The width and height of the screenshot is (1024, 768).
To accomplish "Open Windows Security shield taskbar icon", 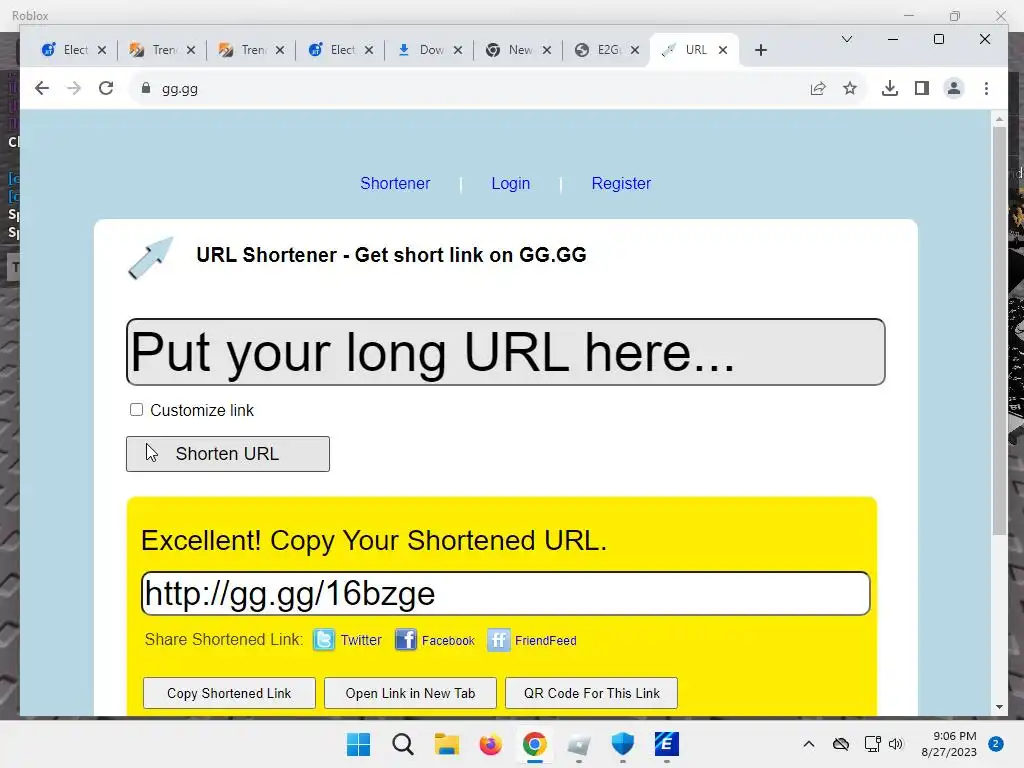I will [622, 744].
